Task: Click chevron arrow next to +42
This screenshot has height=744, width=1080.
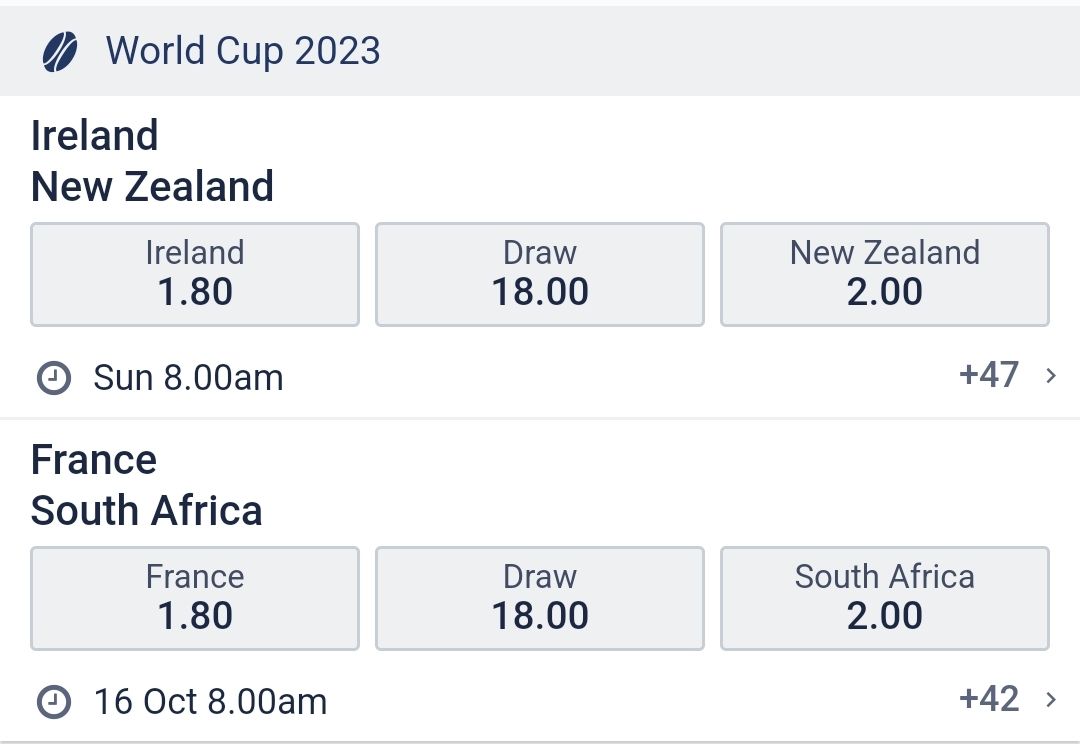Action: (1051, 700)
